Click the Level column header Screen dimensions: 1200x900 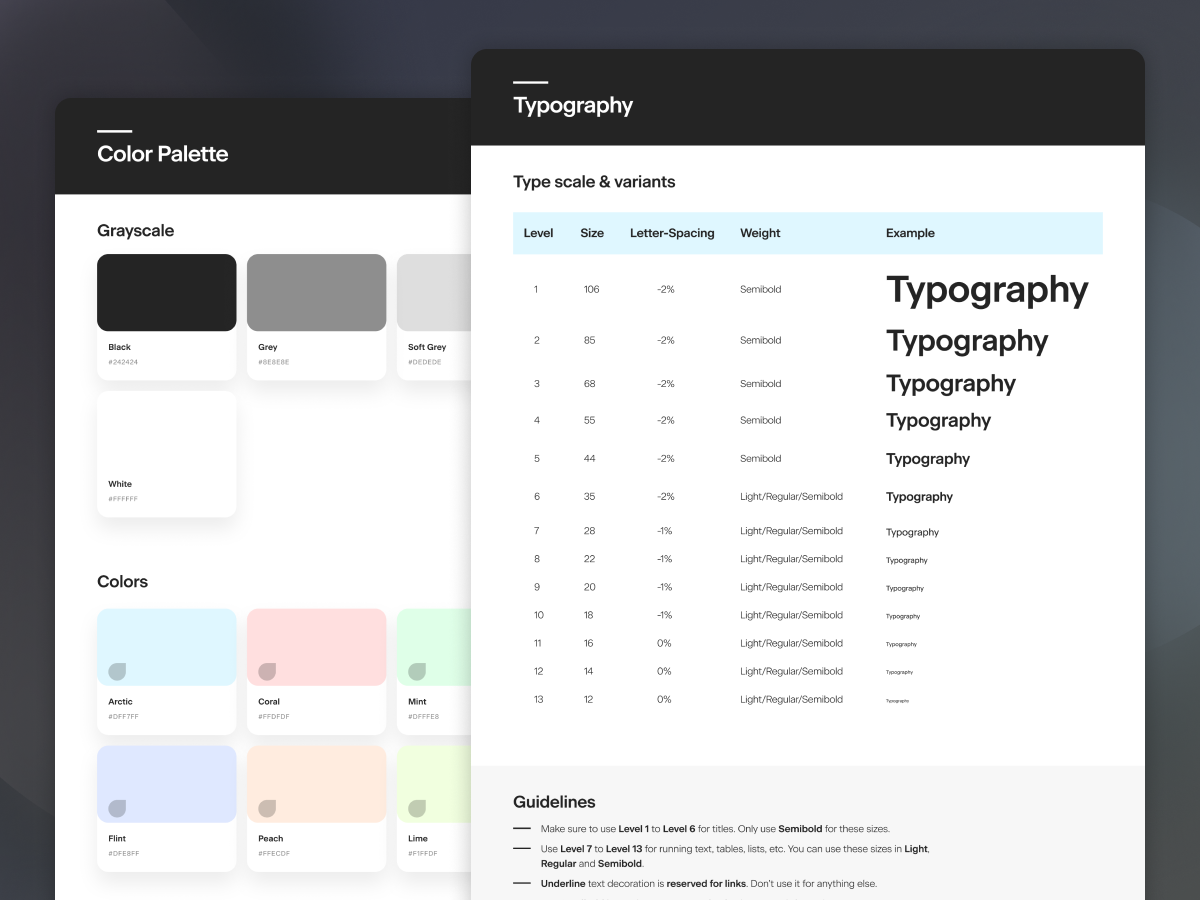[538, 233]
